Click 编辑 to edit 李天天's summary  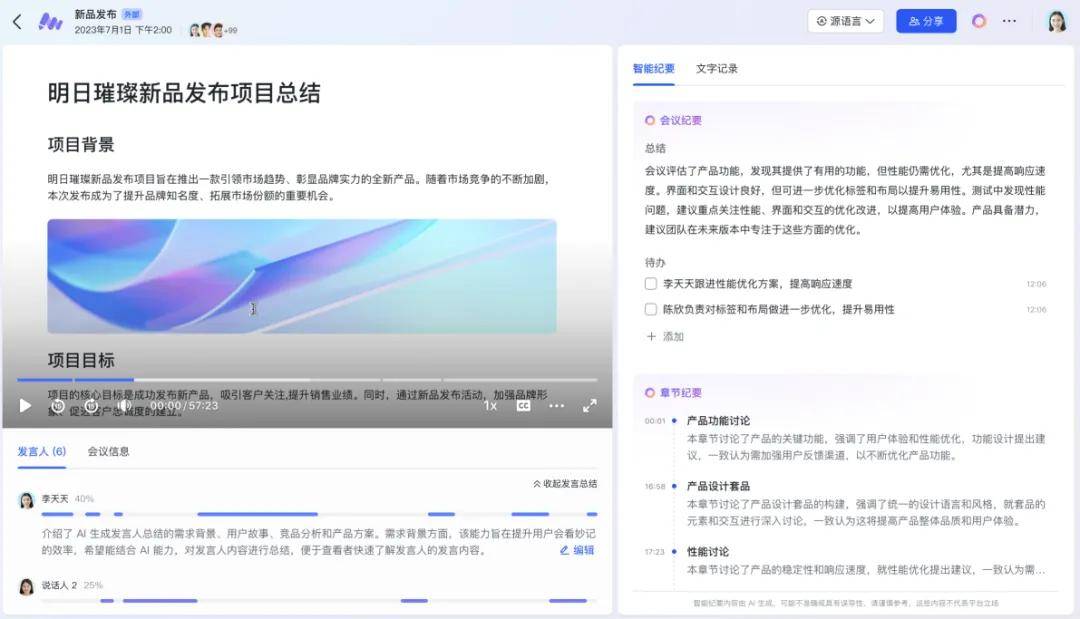[x=577, y=550]
